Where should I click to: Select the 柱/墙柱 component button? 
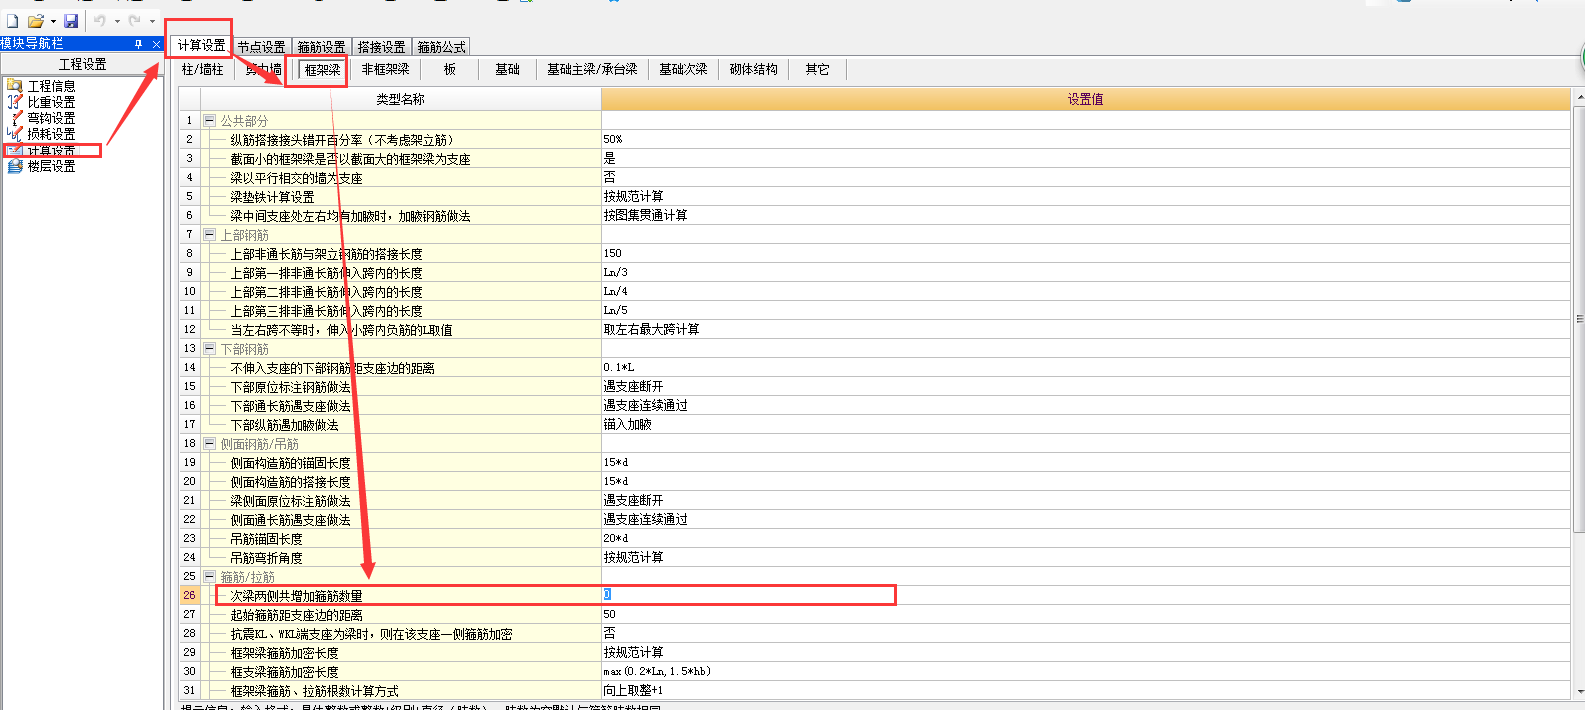coord(203,69)
